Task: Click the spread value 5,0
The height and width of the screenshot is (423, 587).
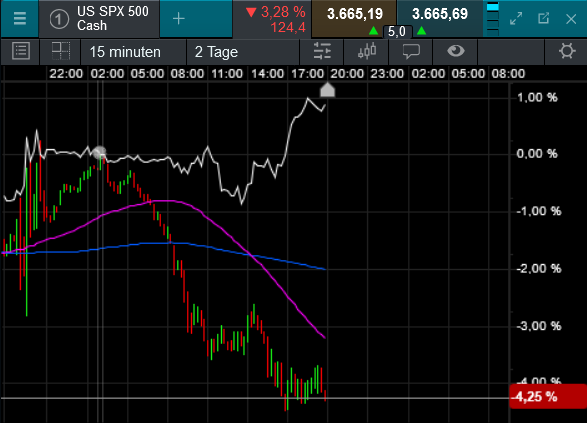Action: pos(397,32)
